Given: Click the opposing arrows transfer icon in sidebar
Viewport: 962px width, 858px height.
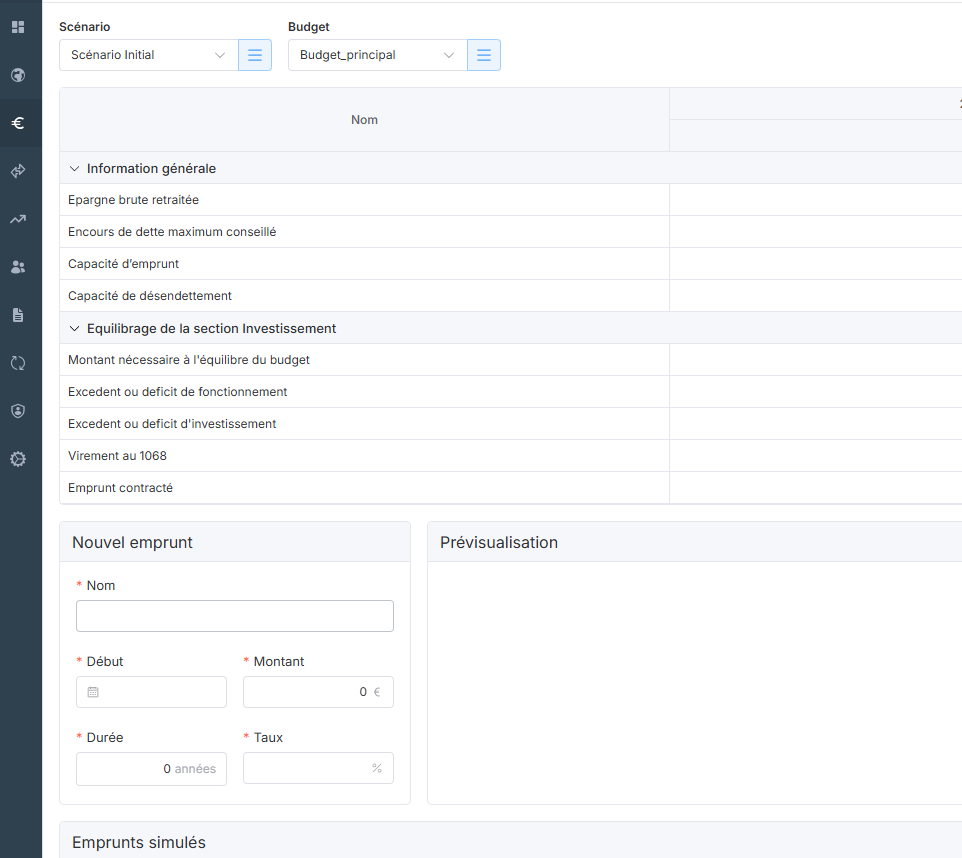Looking at the screenshot, I should (x=18, y=171).
